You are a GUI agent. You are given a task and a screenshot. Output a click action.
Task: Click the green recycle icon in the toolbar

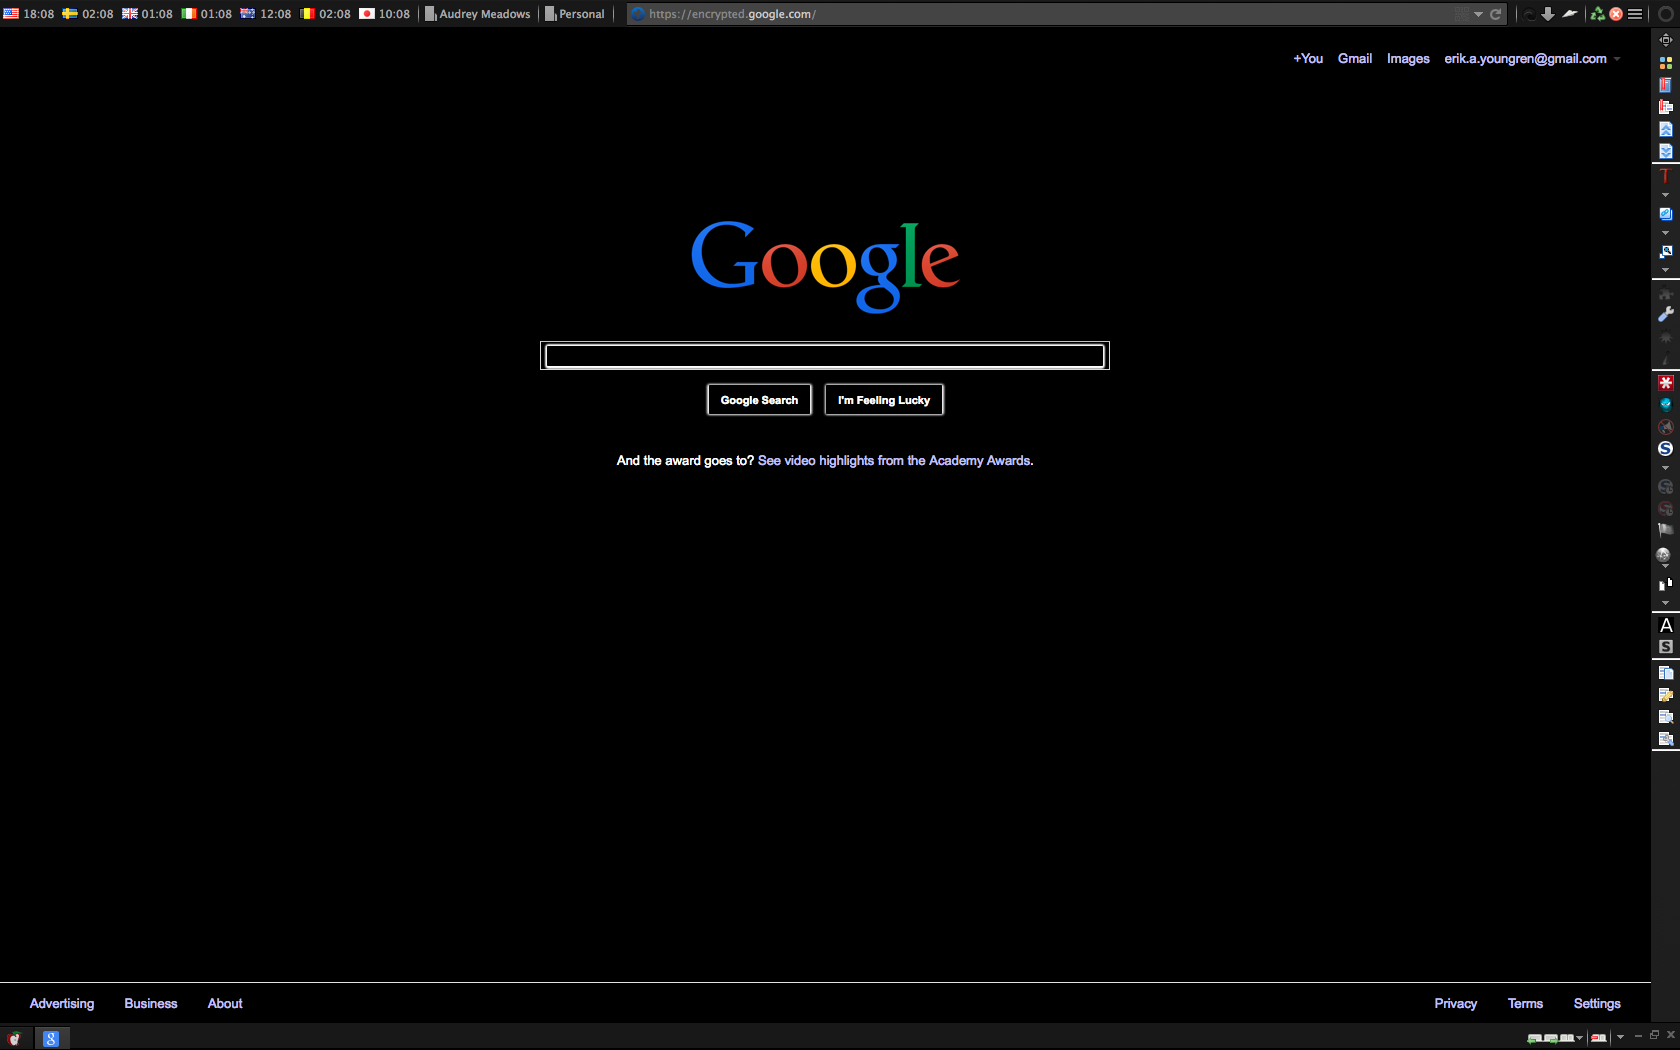point(1597,13)
